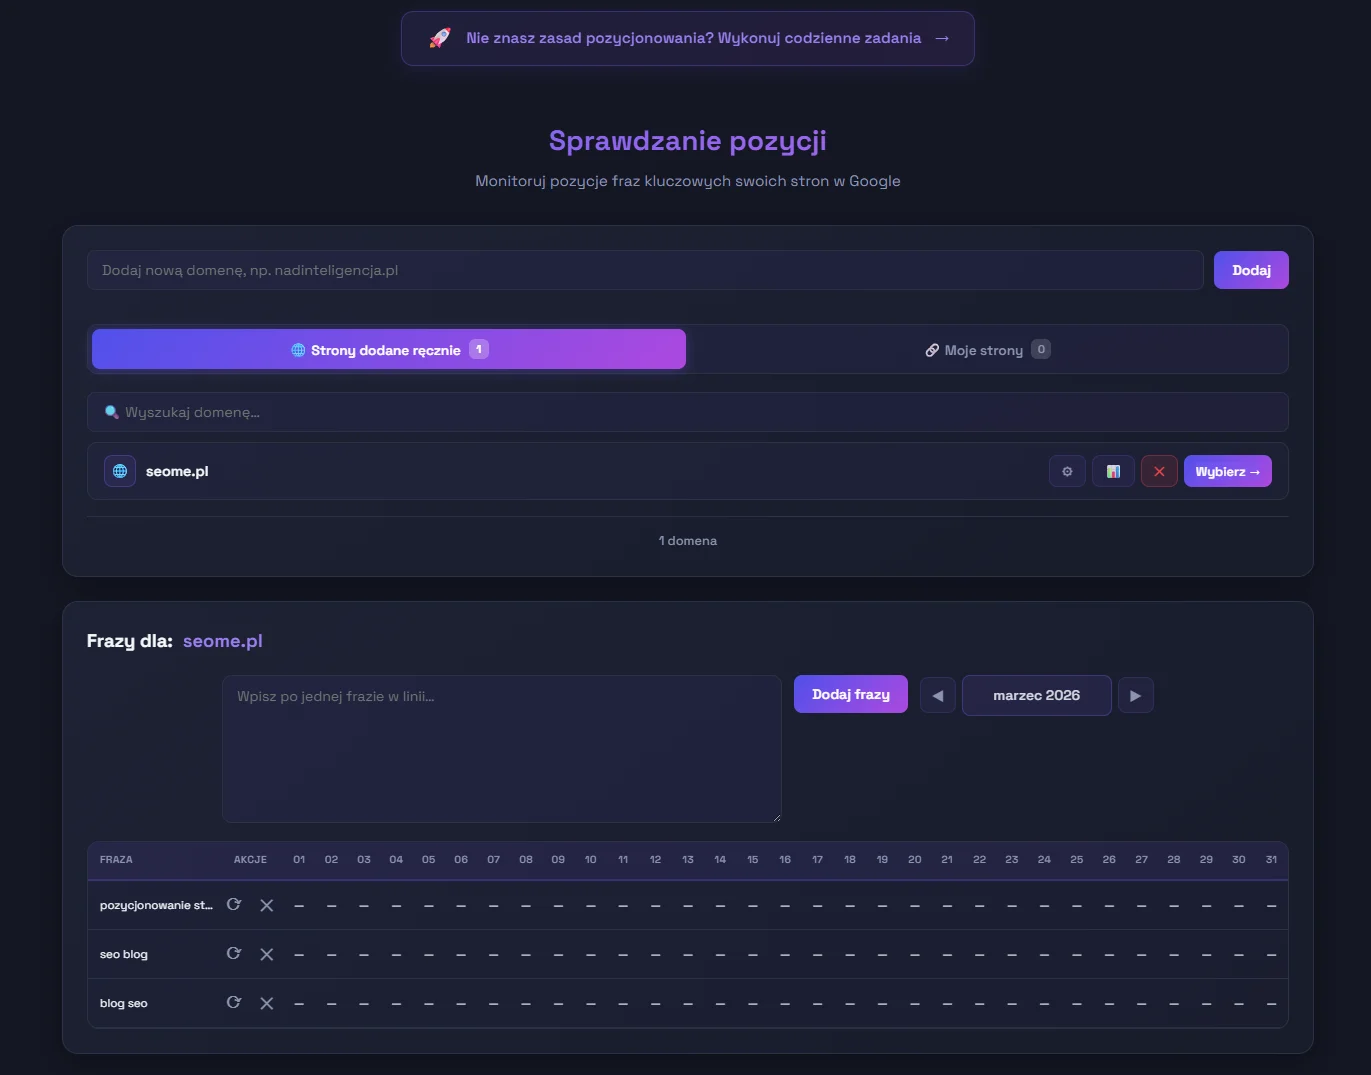Open the 'marzec 2026' month selector

tap(1036, 695)
